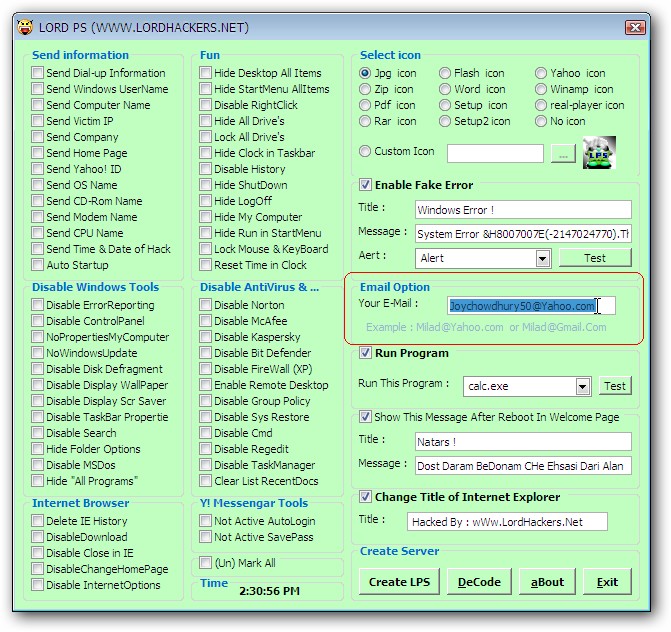Click the Your E-Mail input field
671x632 pixels.
coord(530,306)
